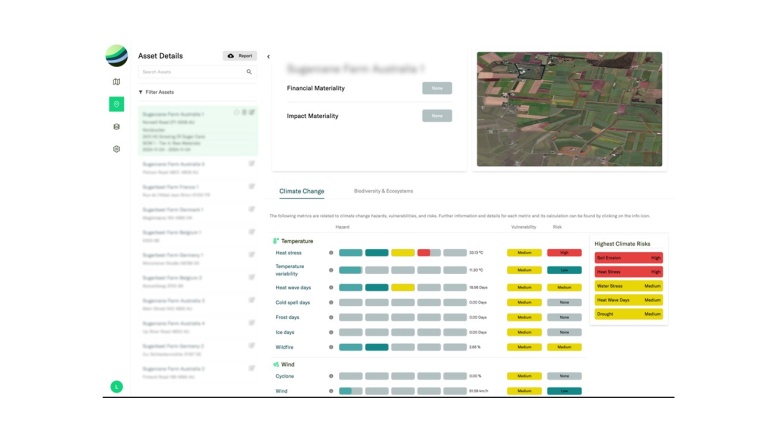Select the Sugarbeet Farm Belgium 1 asset
The image size is (760, 427).
click(x=197, y=236)
